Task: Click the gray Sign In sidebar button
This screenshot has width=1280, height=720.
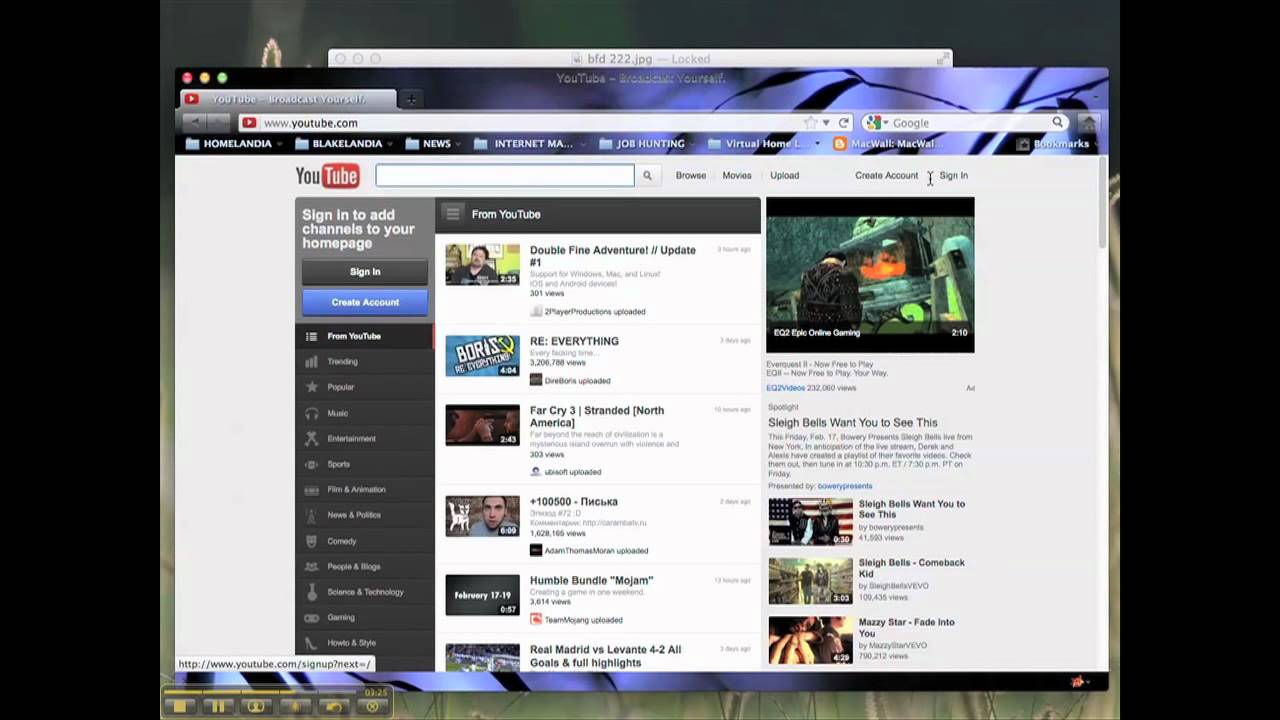Action: [x=365, y=272]
